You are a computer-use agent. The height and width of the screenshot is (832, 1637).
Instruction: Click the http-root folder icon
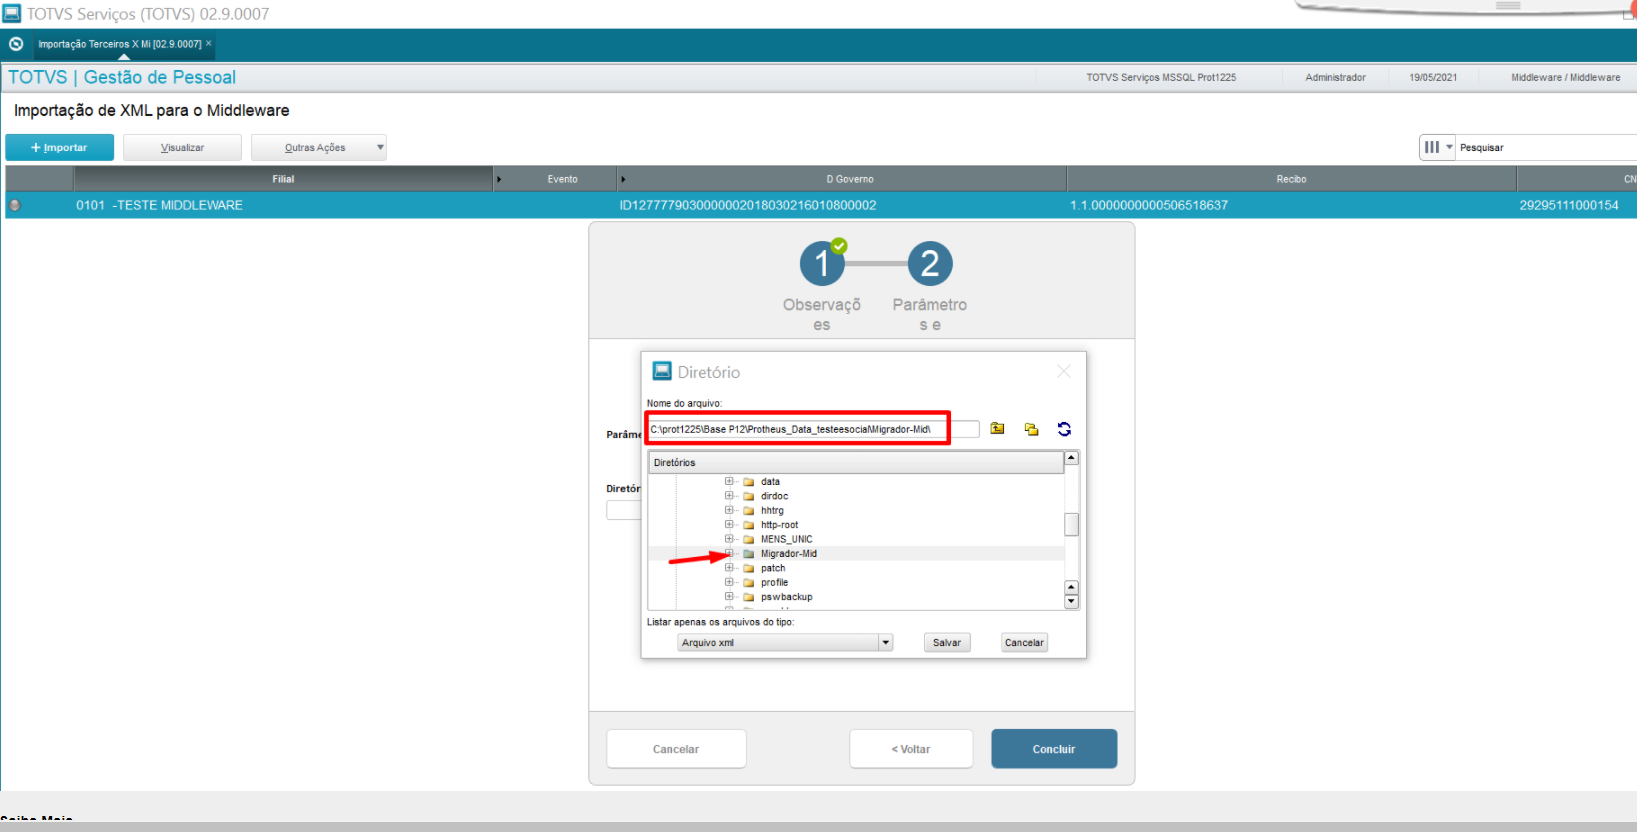(748, 525)
